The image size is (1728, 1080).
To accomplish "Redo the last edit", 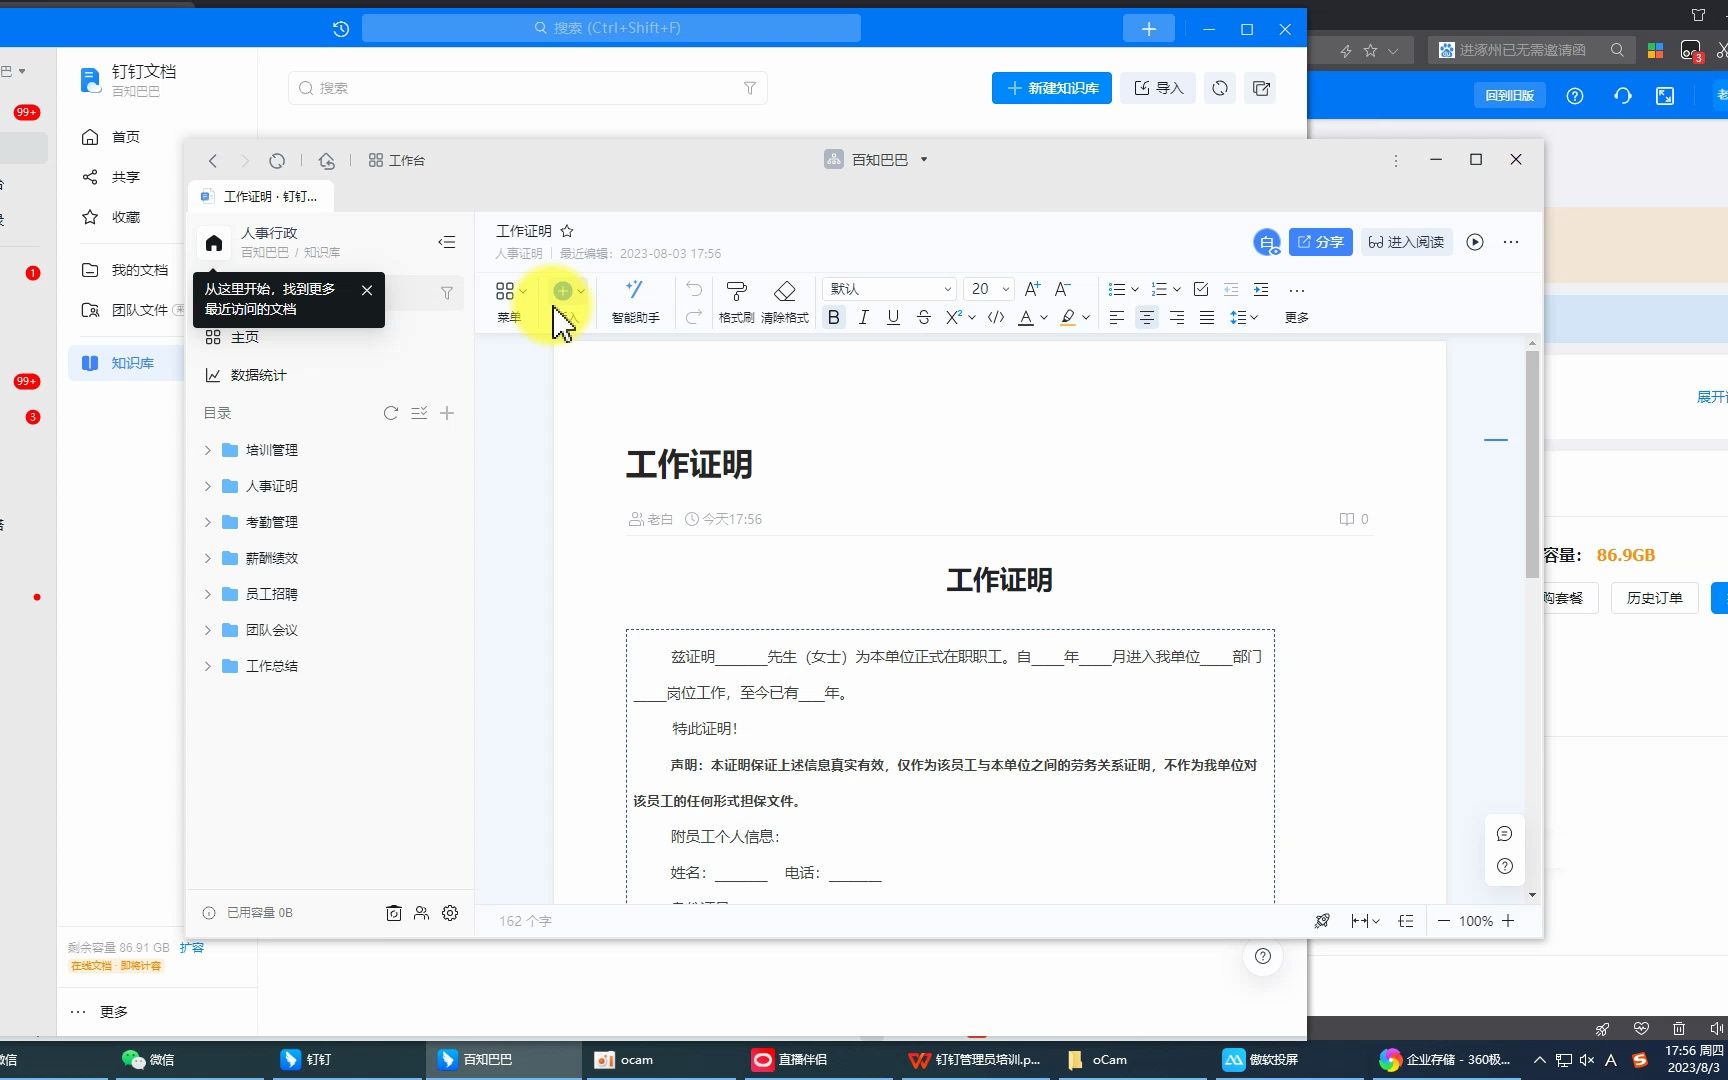I will pos(694,317).
